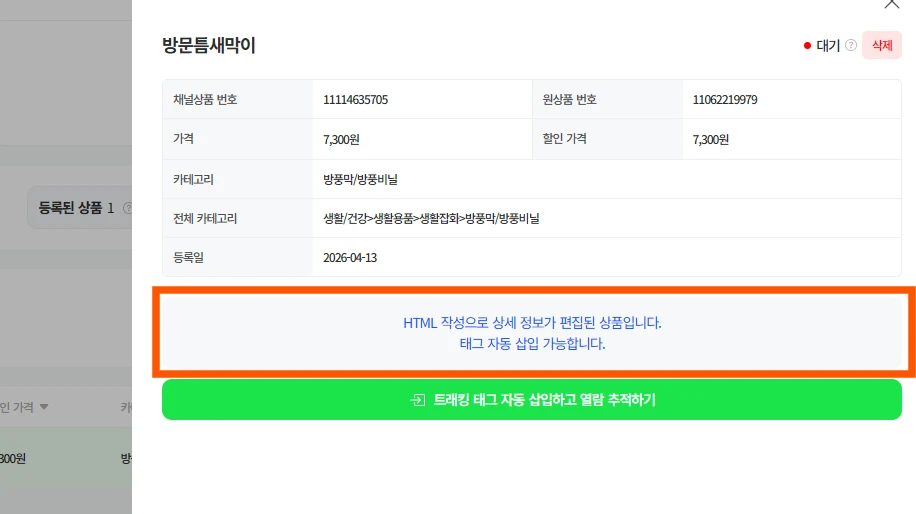Select channel product number 11114635705
Image resolution: width=916 pixels, height=514 pixels.
click(355, 100)
